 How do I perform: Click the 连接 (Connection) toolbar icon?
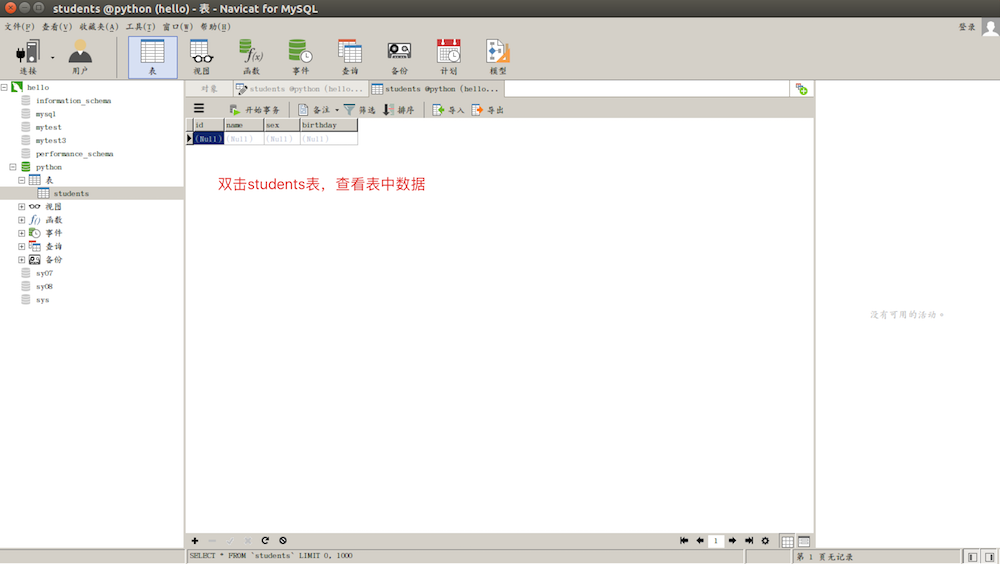[27, 56]
